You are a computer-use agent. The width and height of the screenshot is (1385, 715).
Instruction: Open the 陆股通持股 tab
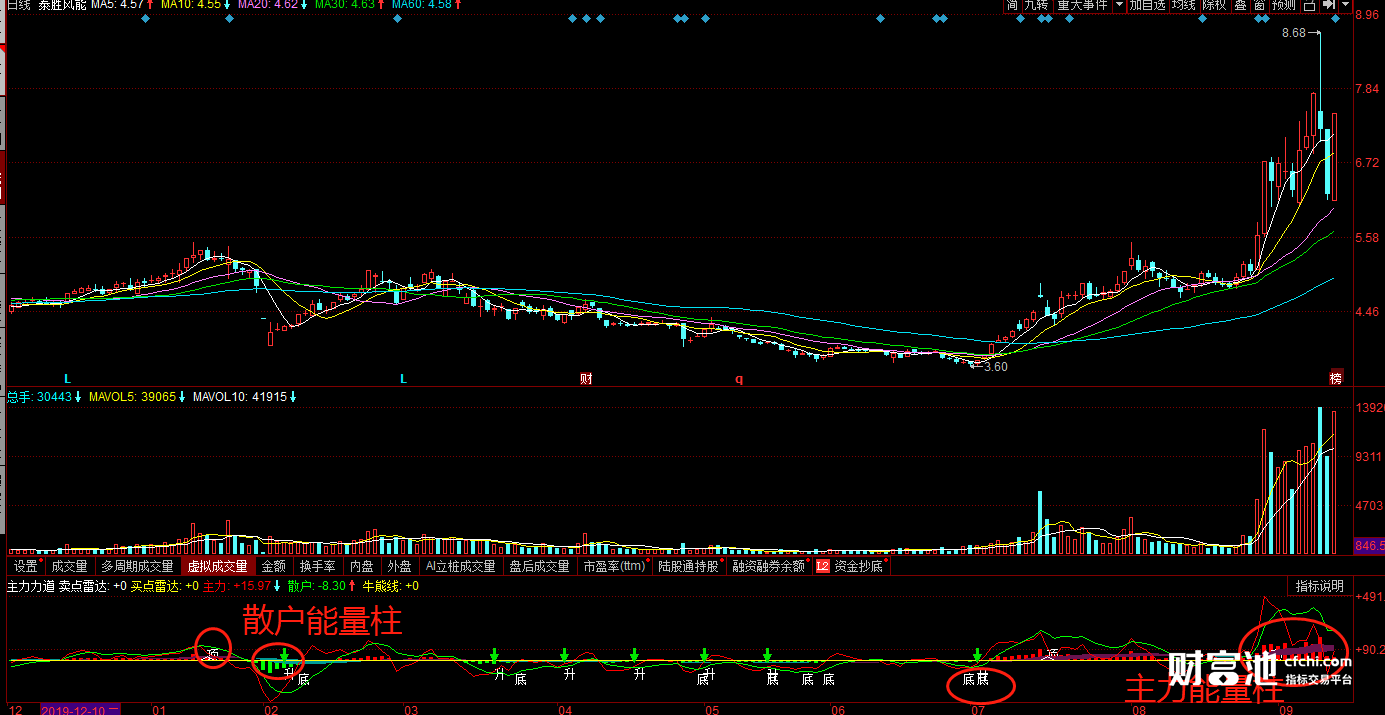[690, 566]
